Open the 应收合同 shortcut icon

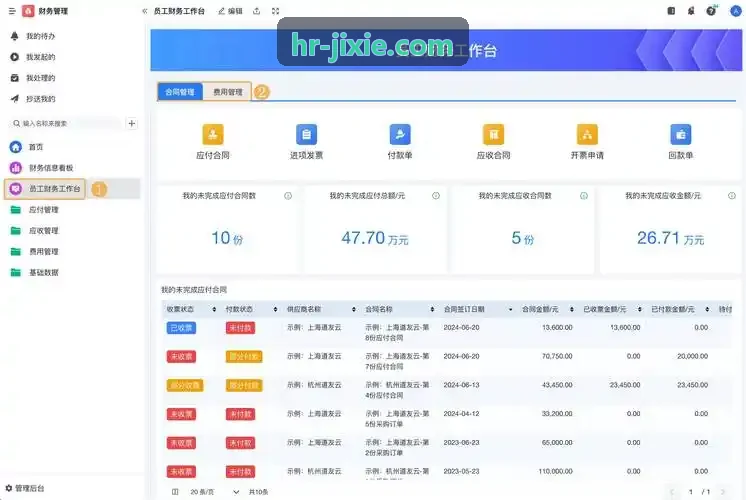tap(493, 134)
